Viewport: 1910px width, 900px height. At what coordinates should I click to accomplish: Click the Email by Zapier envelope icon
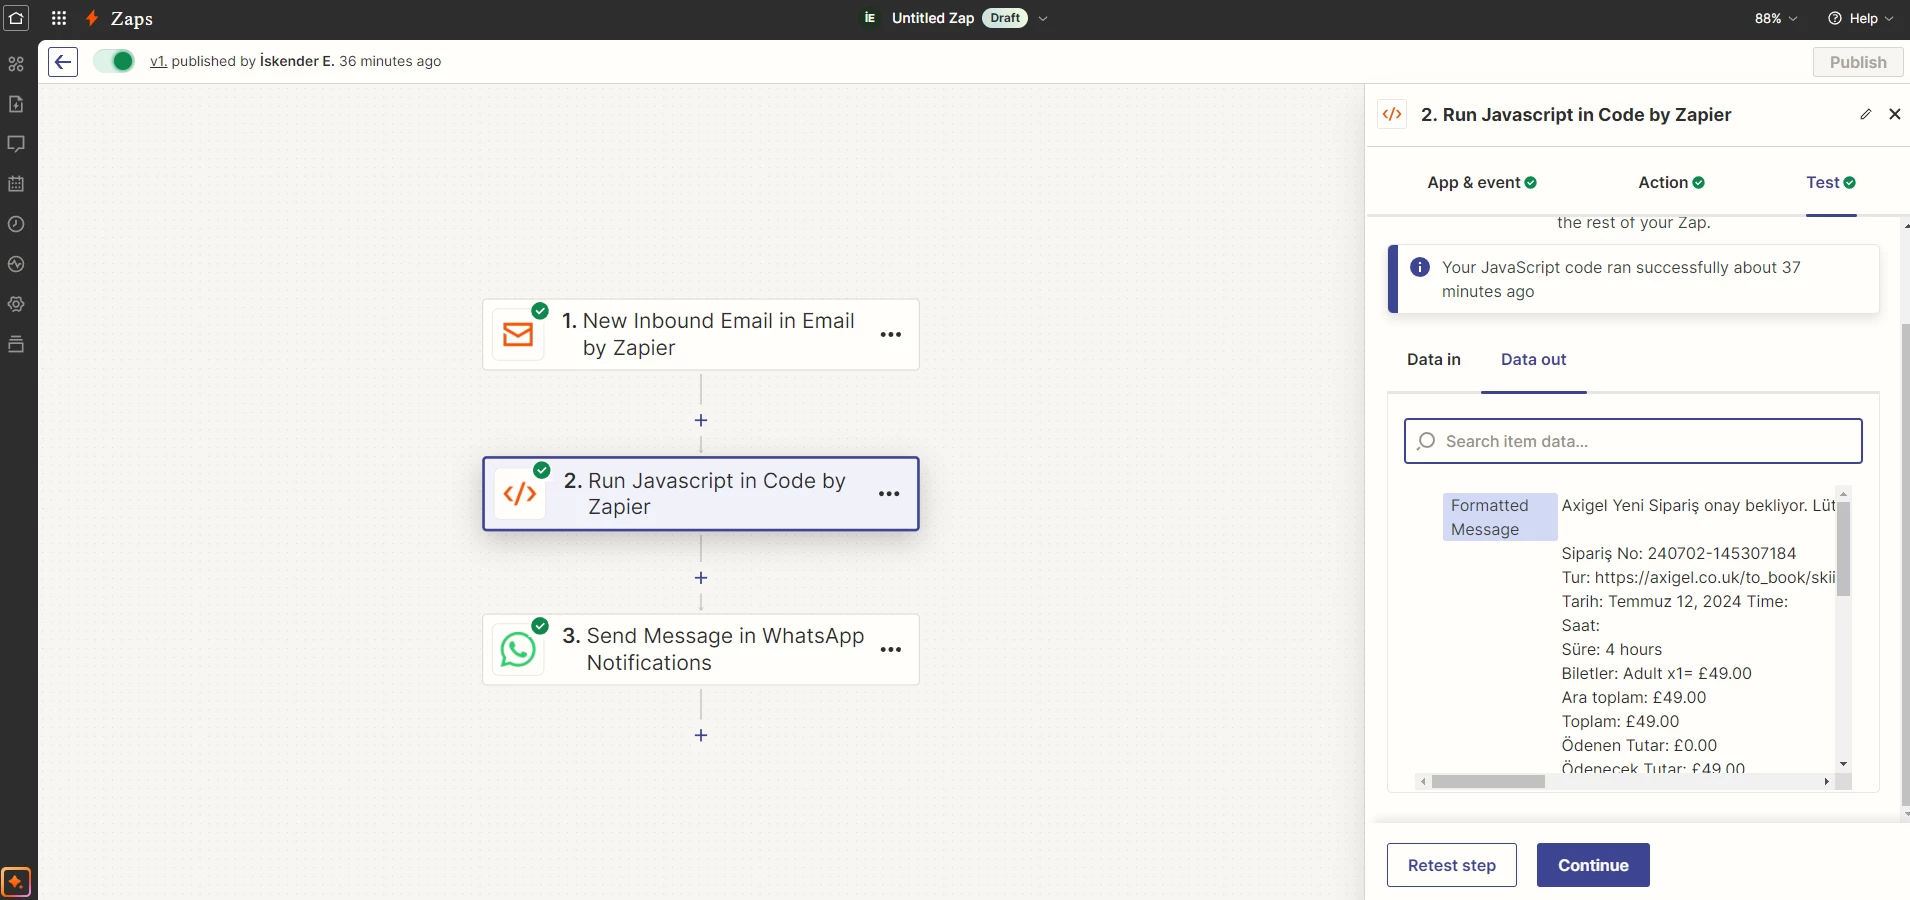518,335
